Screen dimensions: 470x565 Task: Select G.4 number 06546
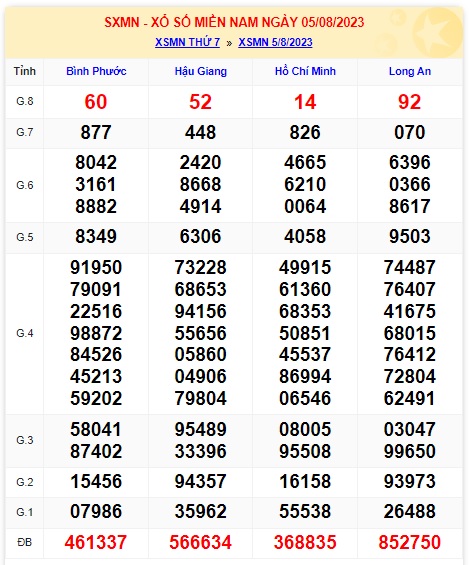tap(305, 399)
